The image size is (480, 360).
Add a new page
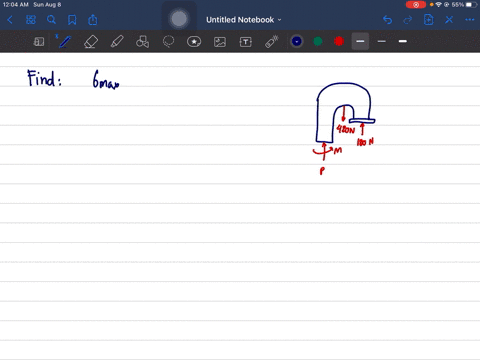click(428, 20)
